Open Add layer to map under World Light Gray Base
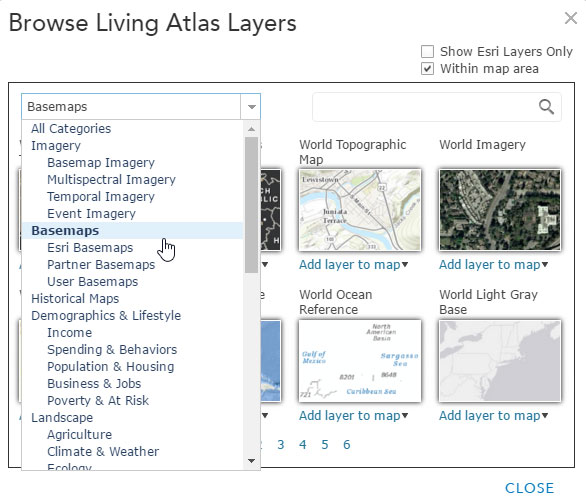Viewport: 586px width, 496px height. [493, 416]
